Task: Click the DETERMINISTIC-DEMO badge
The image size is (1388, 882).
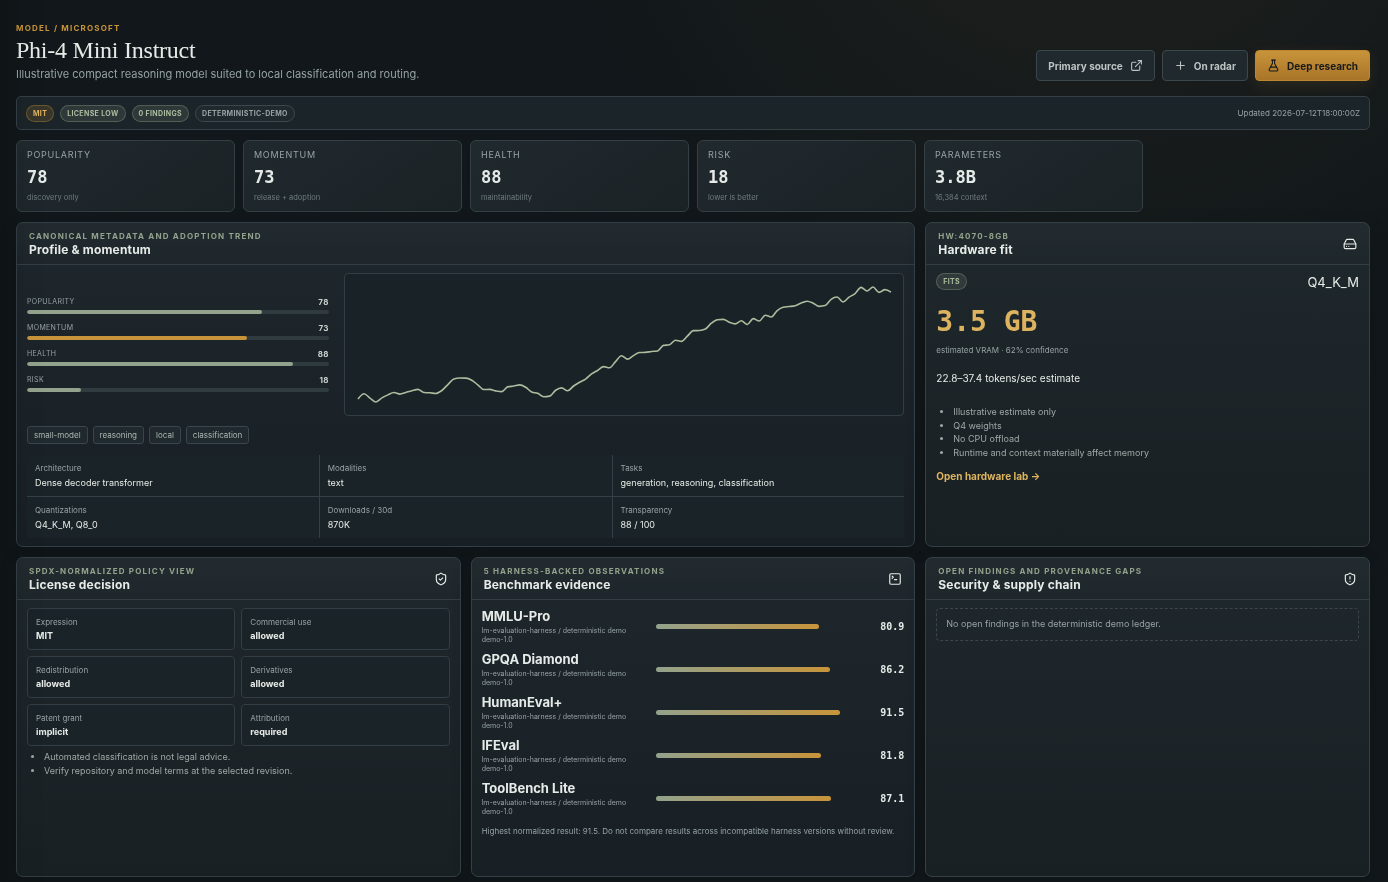Action: [245, 113]
